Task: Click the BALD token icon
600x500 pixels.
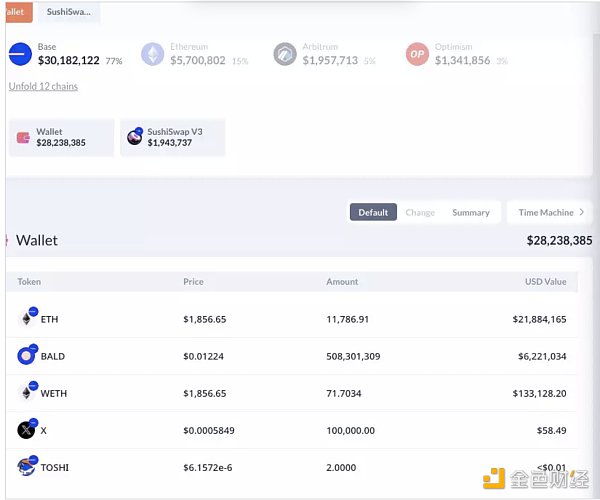Action: pos(28,355)
